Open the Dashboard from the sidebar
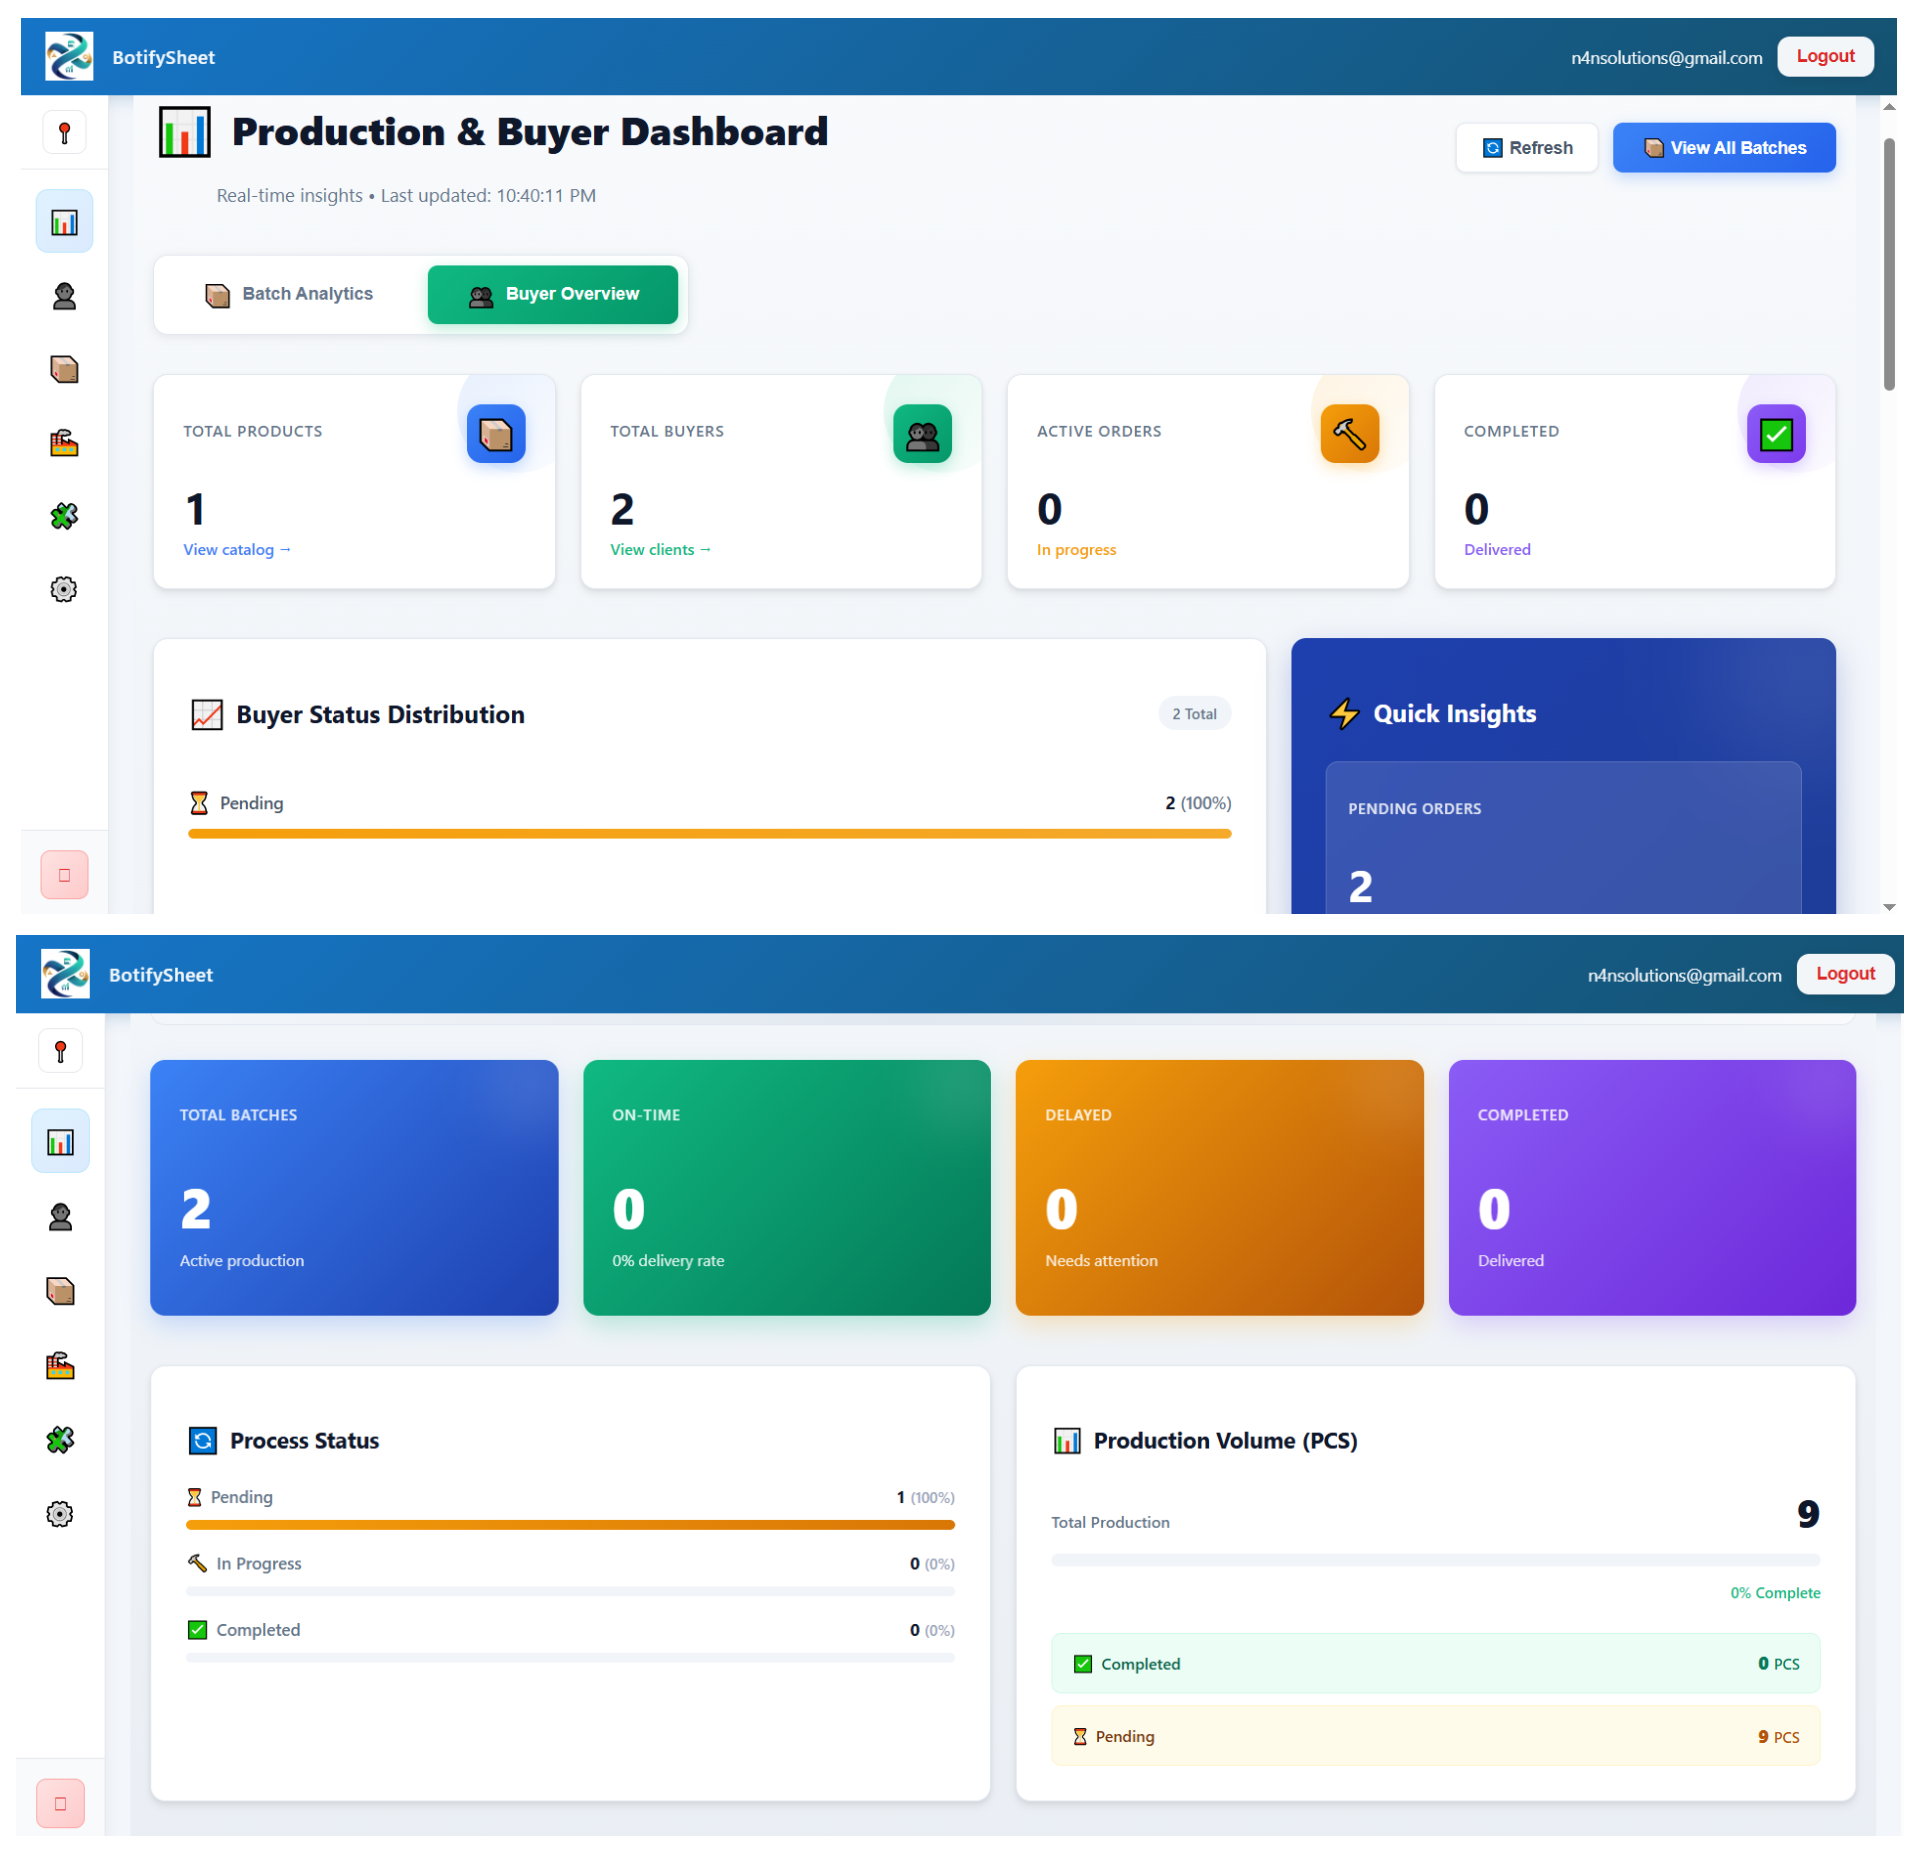Screen dimensions: 1918x1870 point(64,221)
